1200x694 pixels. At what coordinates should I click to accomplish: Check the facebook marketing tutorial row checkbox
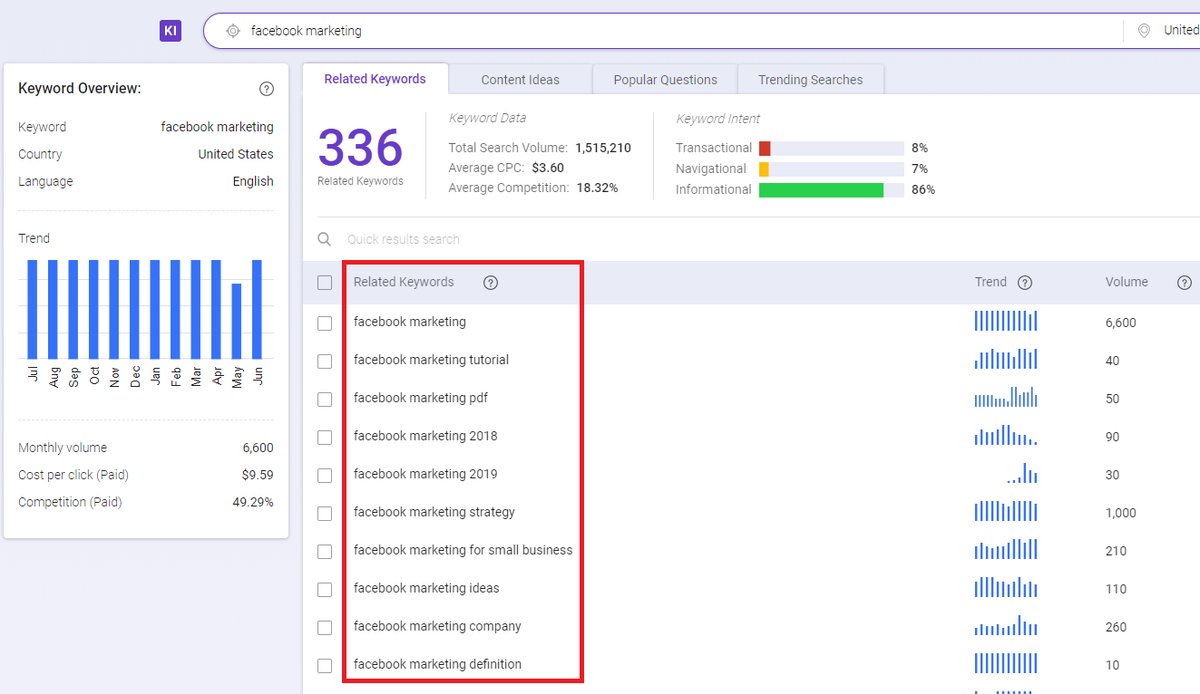tap(325, 361)
